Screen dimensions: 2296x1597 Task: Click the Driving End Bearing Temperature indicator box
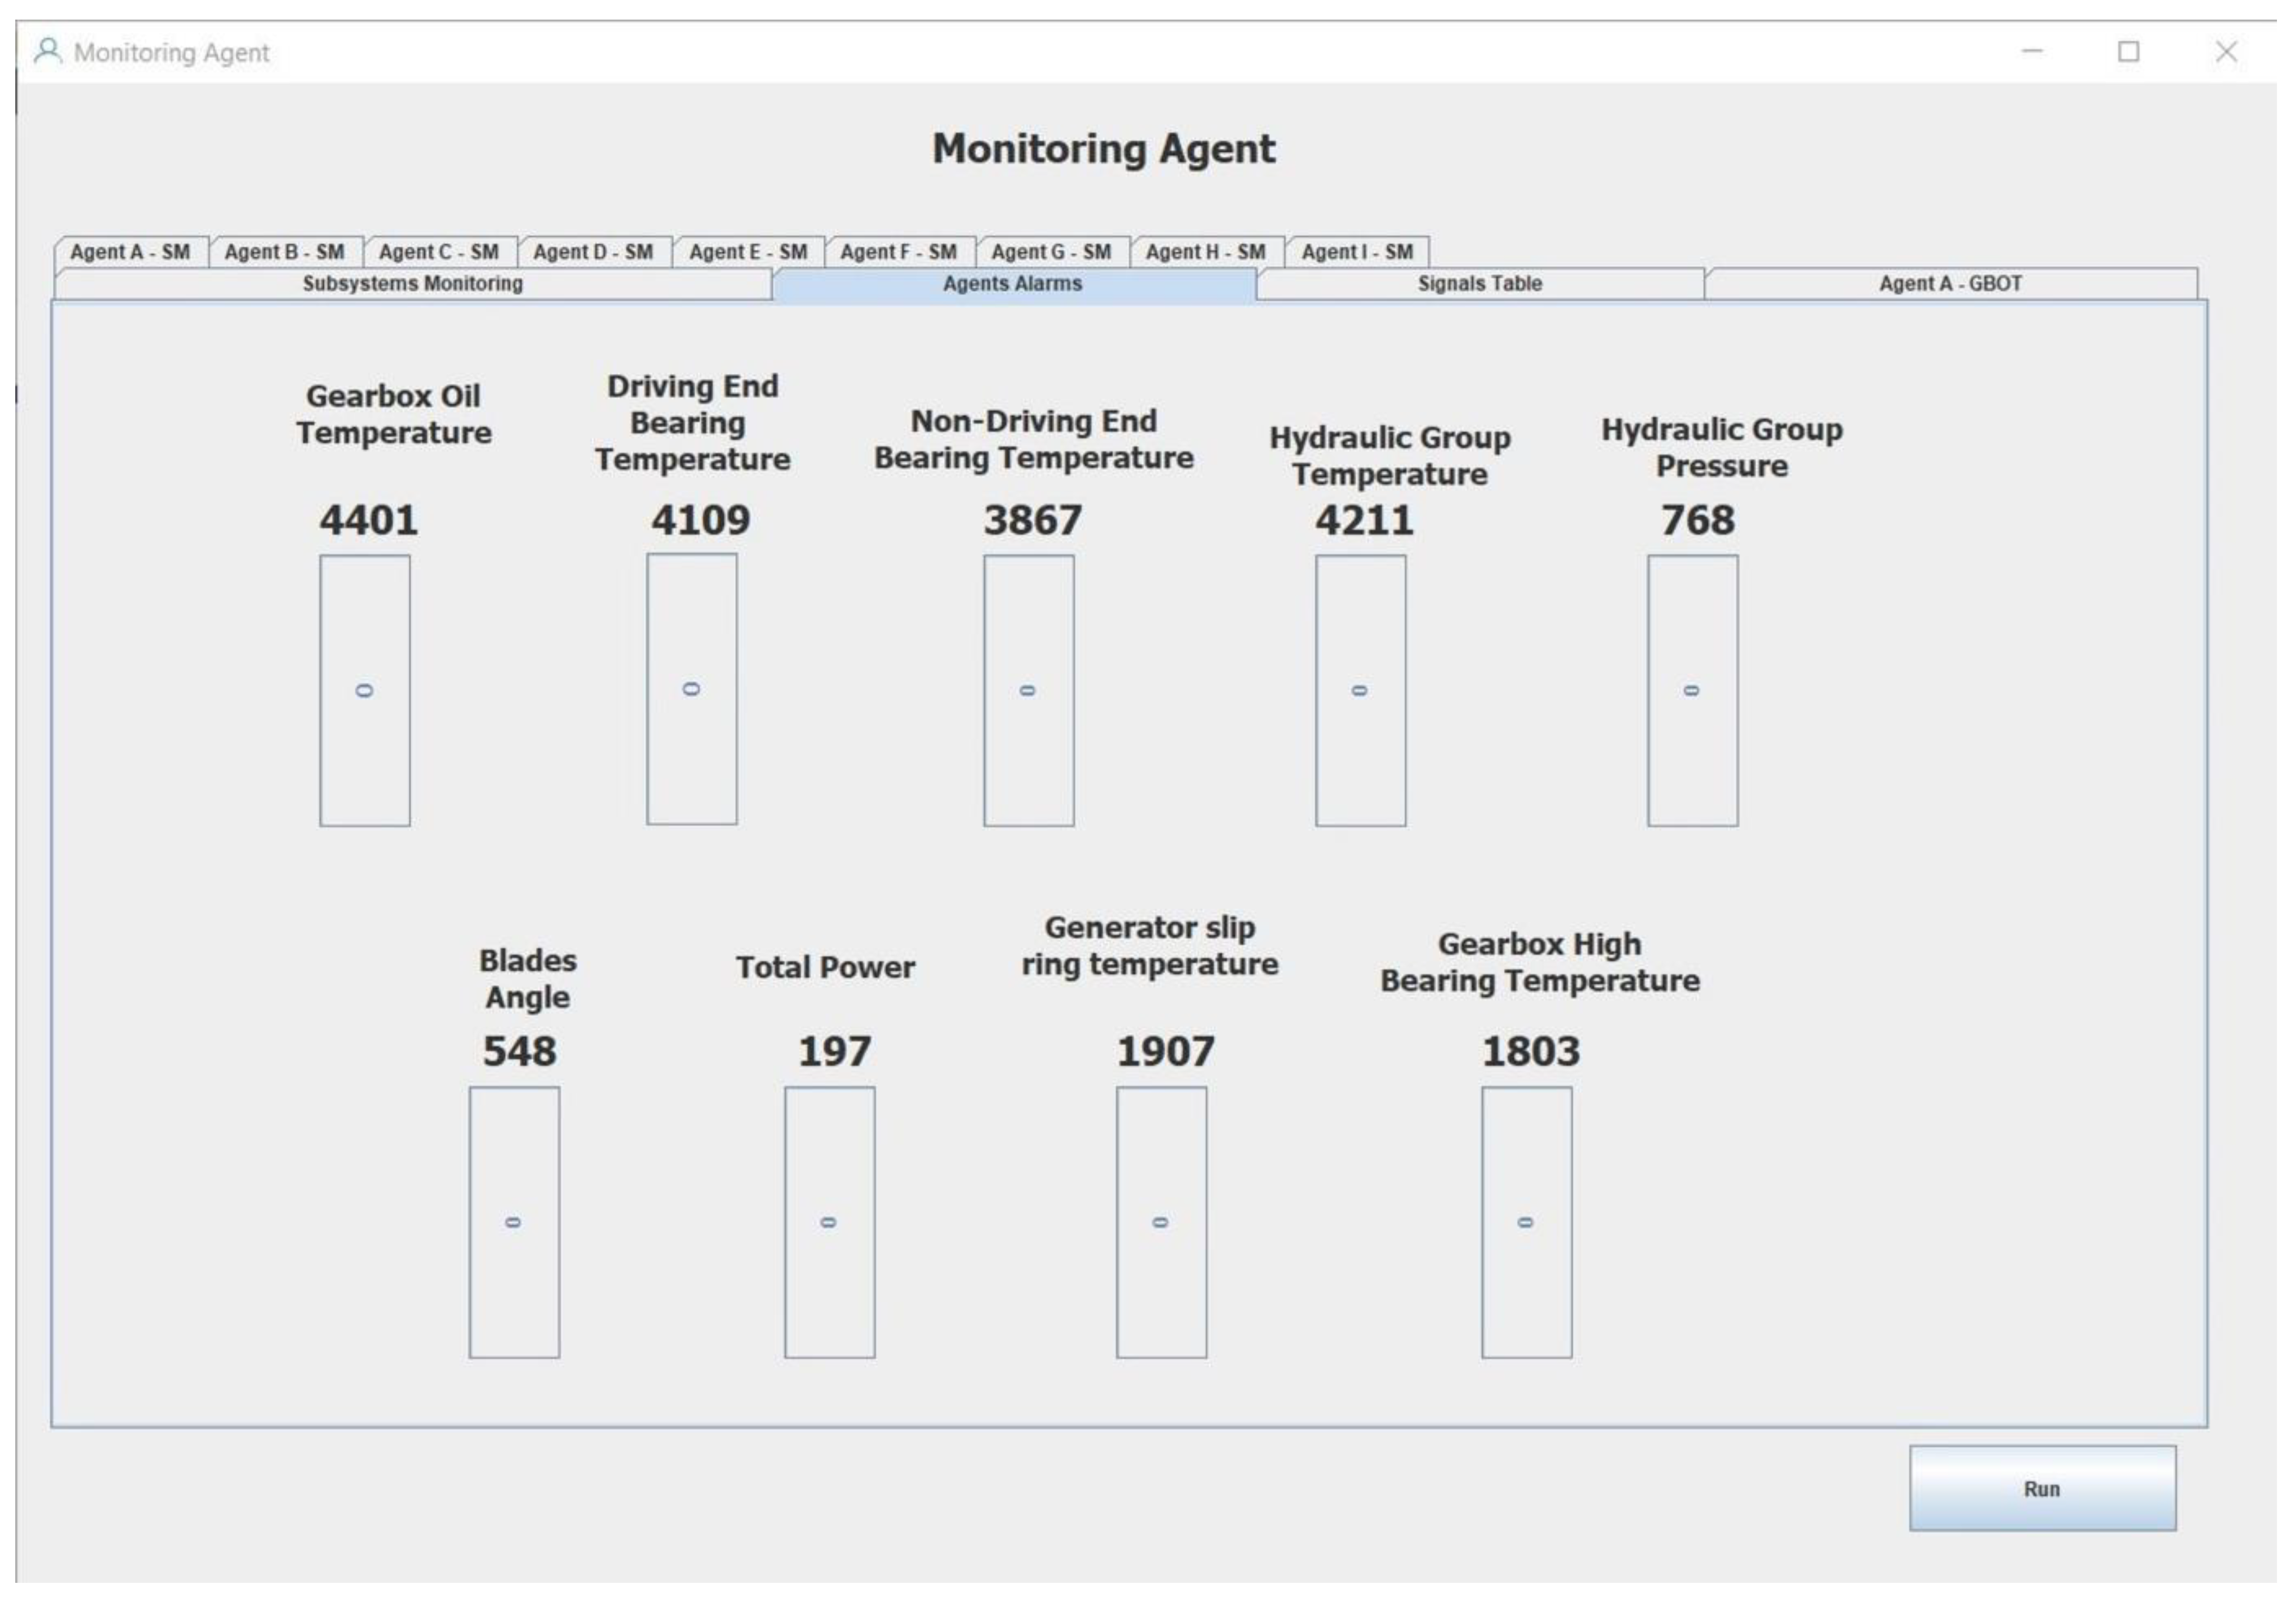(x=692, y=689)
